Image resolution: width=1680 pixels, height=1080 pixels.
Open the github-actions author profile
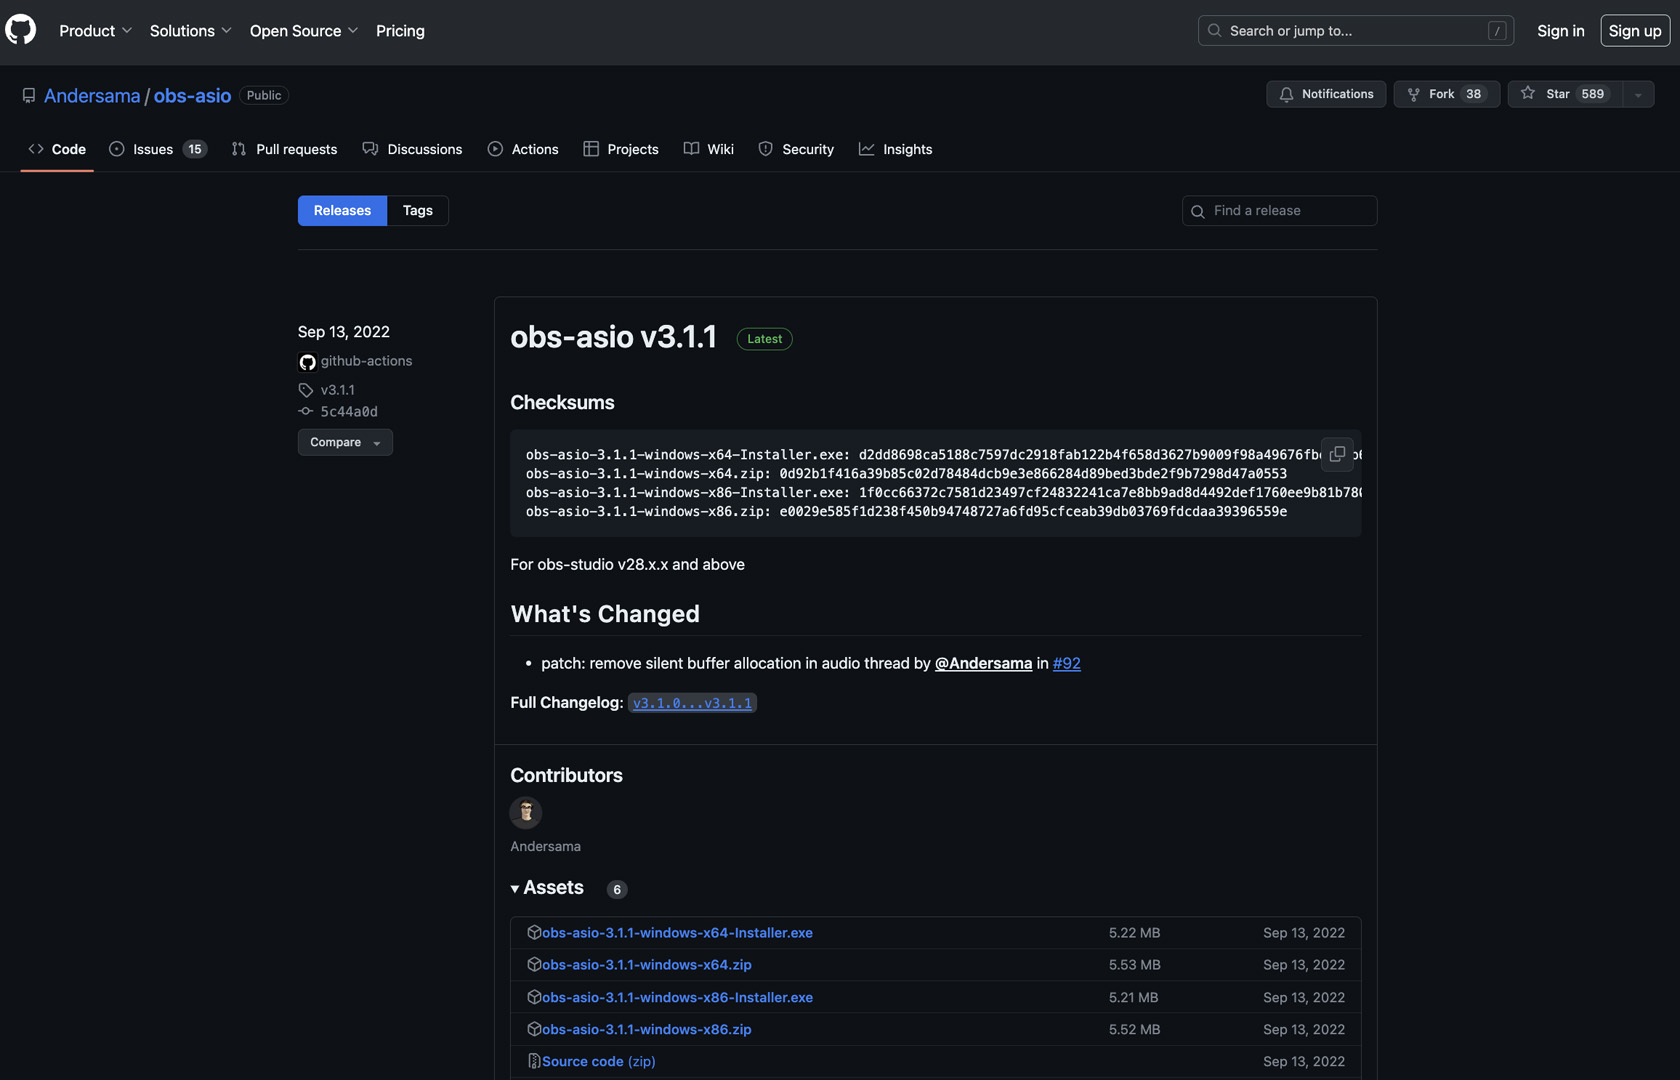(x=365, y=361)
